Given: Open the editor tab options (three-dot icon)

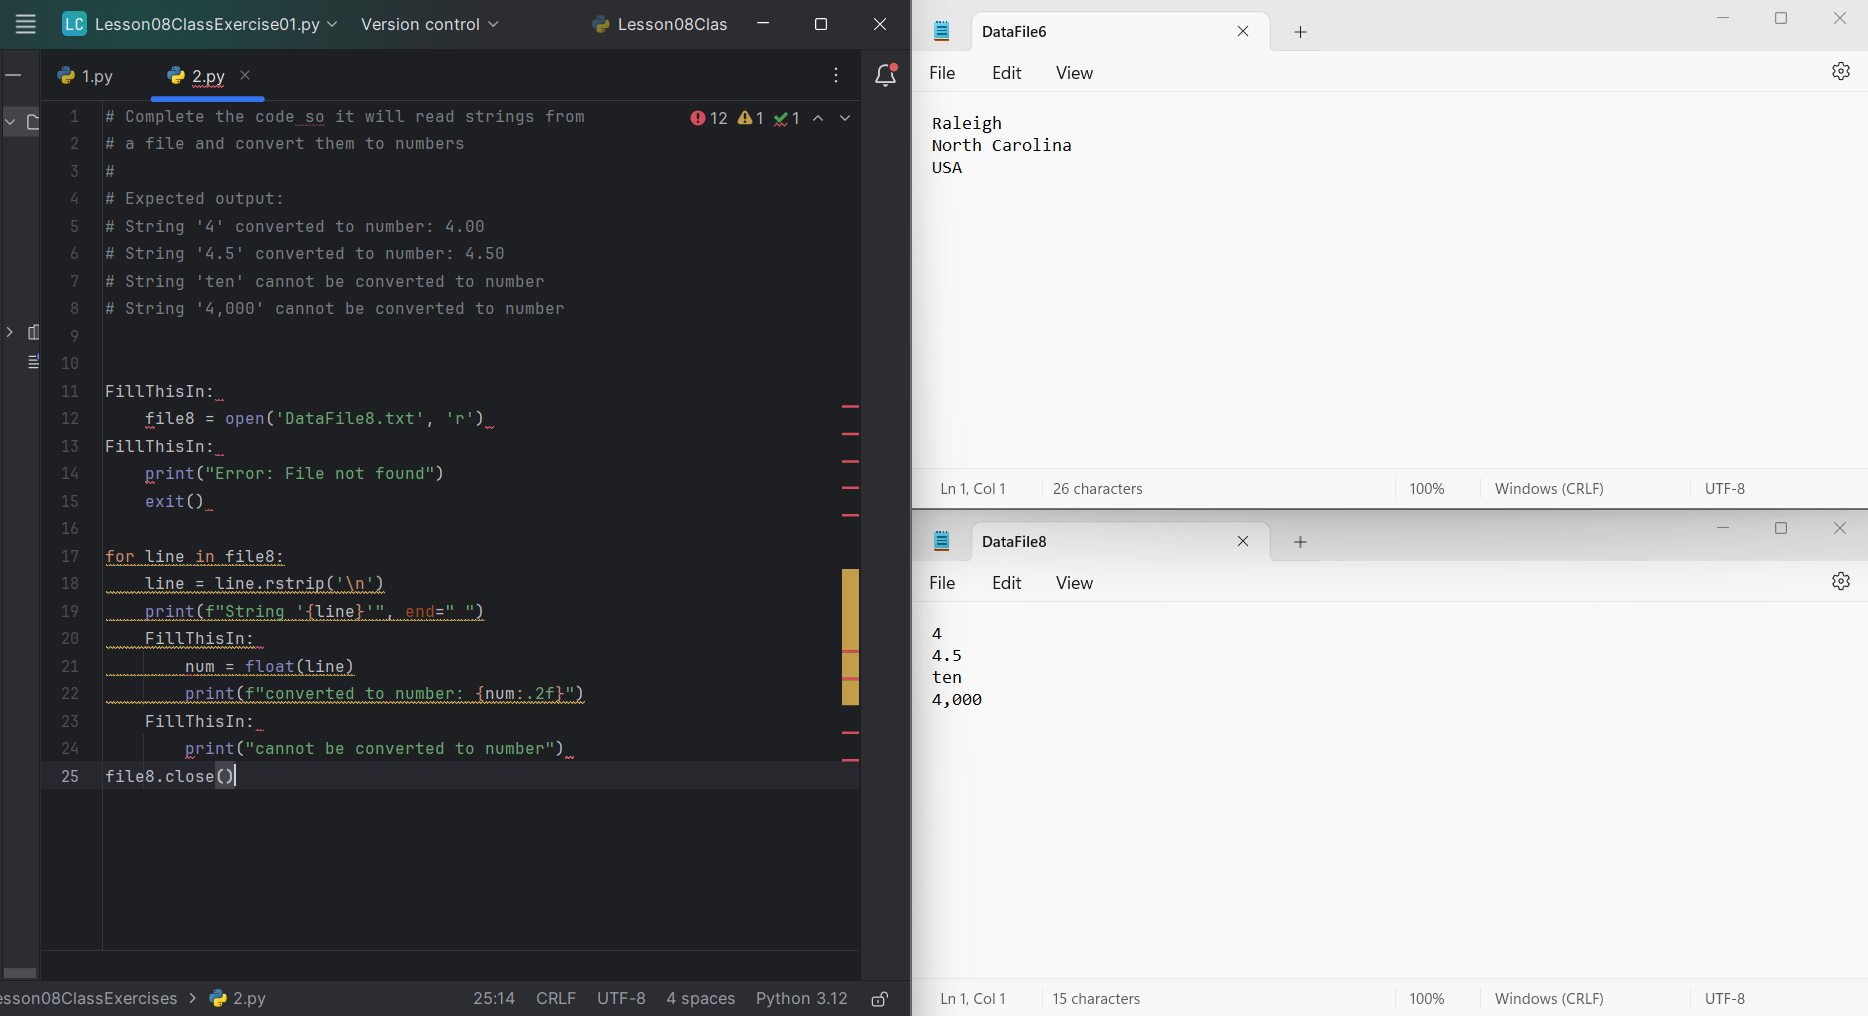Looking at the screenshot, I should (836, 75).
